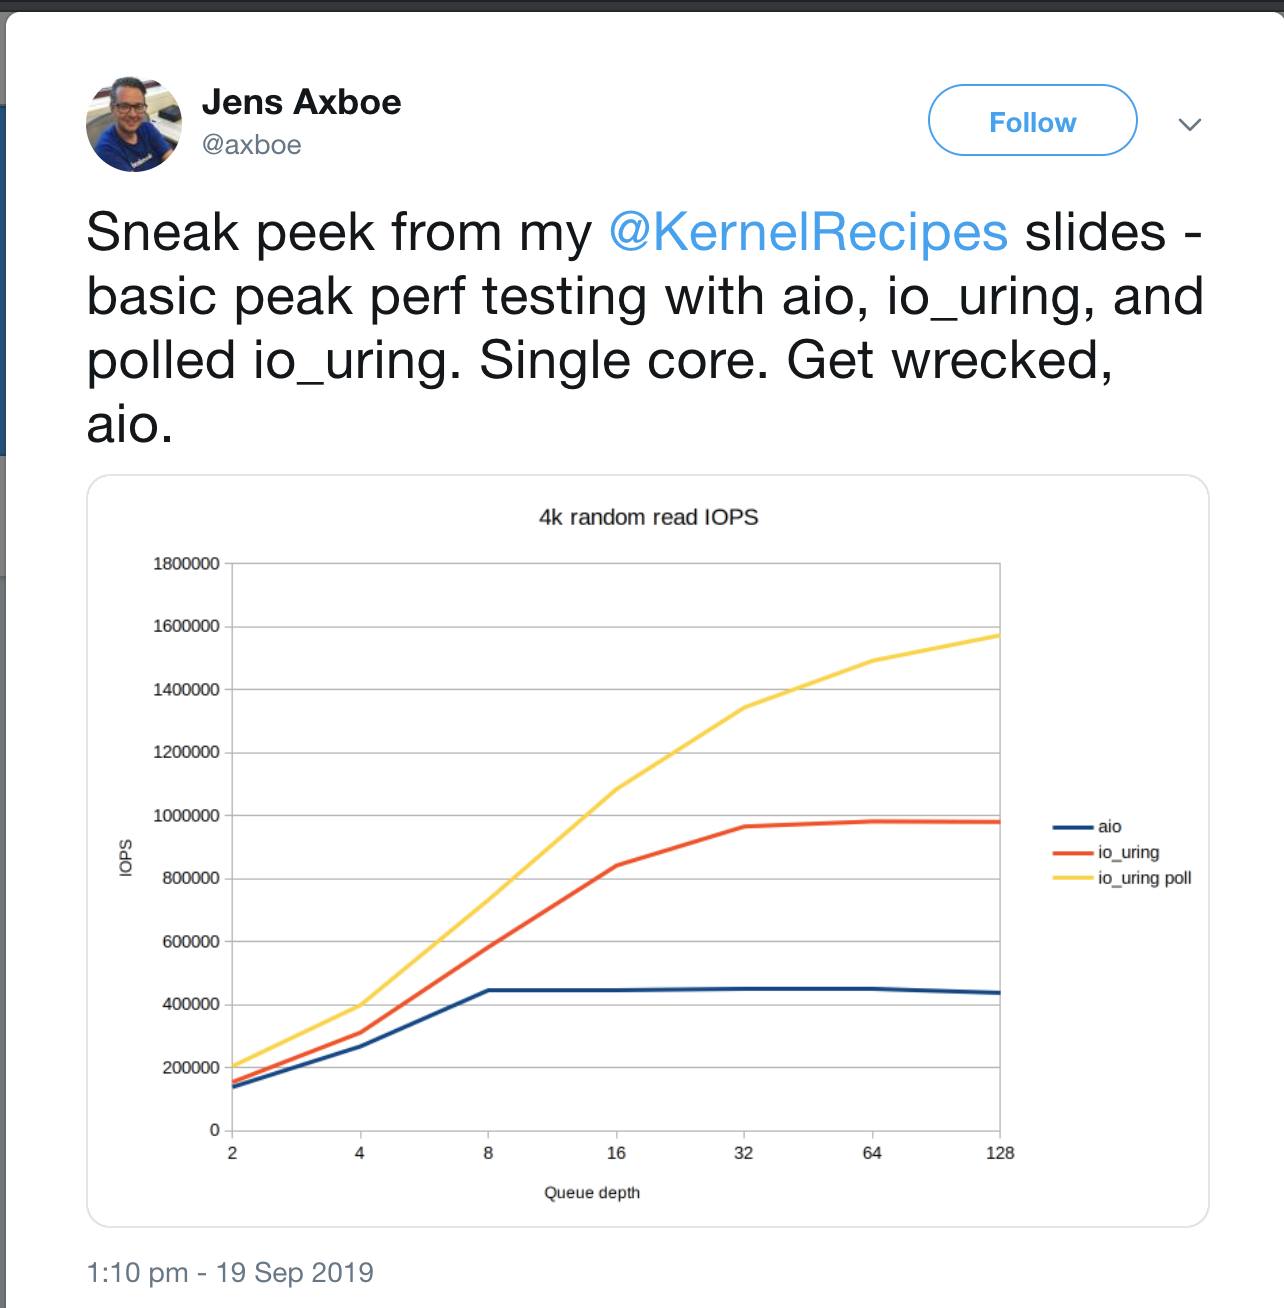Click the 128 queue depth axis tick label
1284x1308 pixels.
coord(1000,1153)
